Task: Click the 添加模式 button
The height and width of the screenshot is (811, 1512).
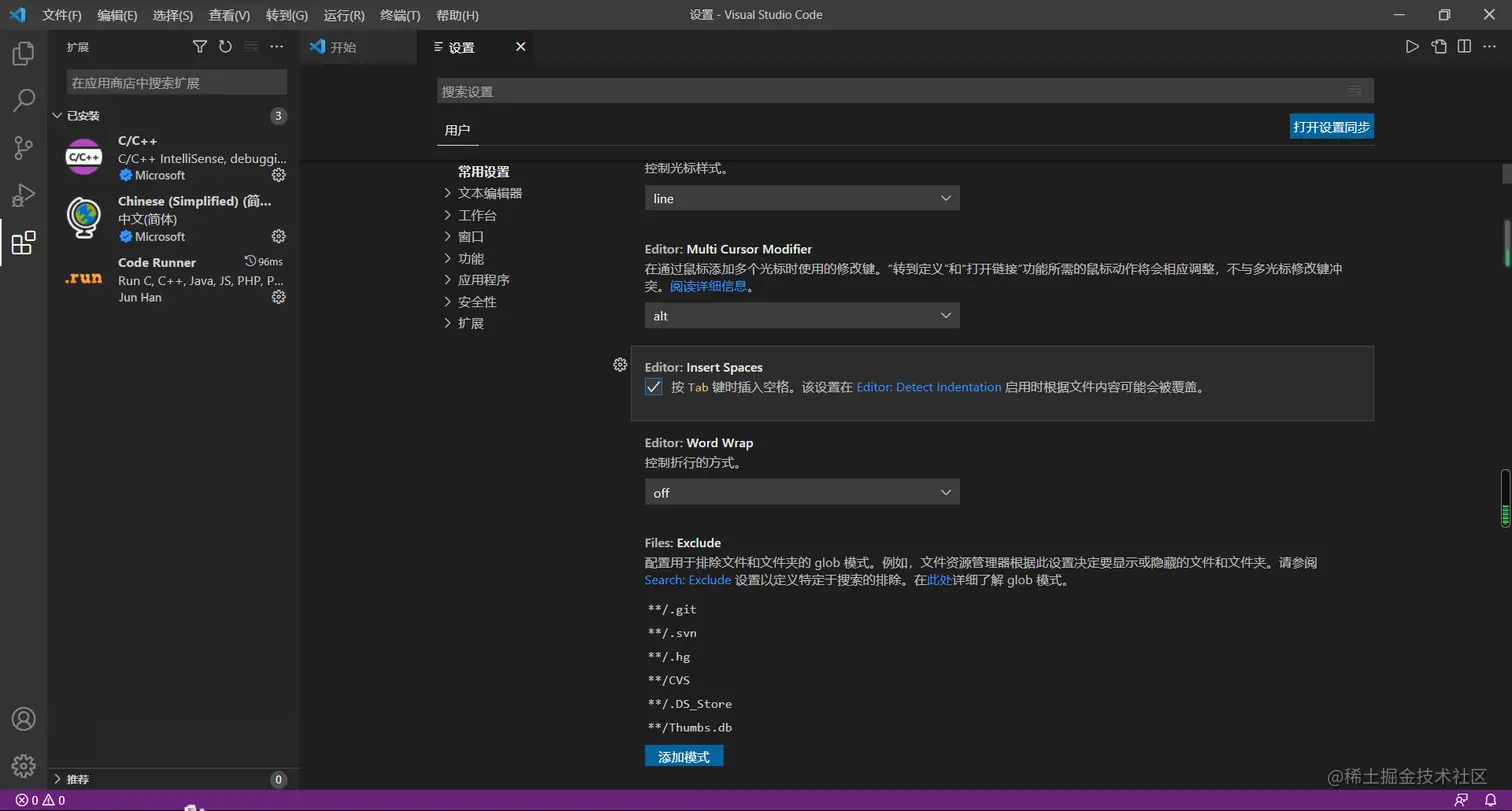Action: point(684,757)
